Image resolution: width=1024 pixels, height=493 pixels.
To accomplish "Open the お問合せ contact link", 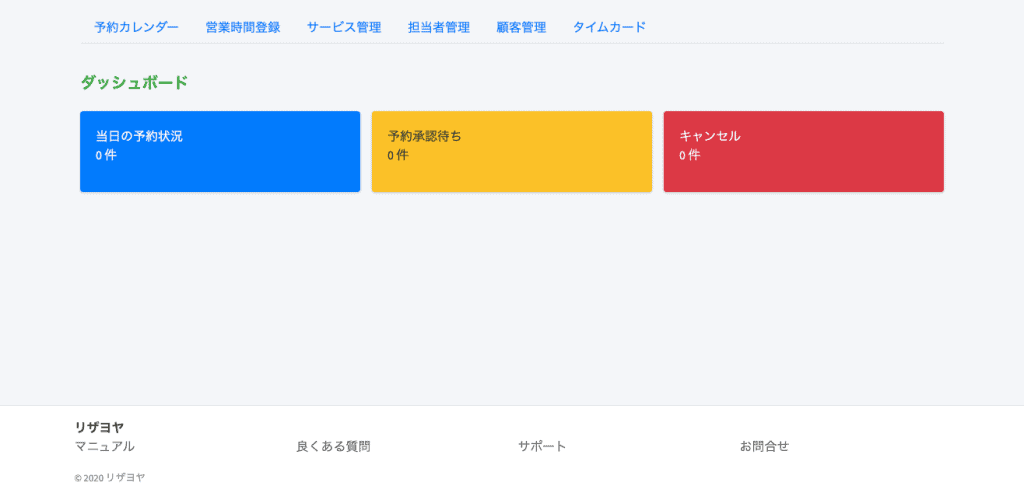I will click(765, 447).
